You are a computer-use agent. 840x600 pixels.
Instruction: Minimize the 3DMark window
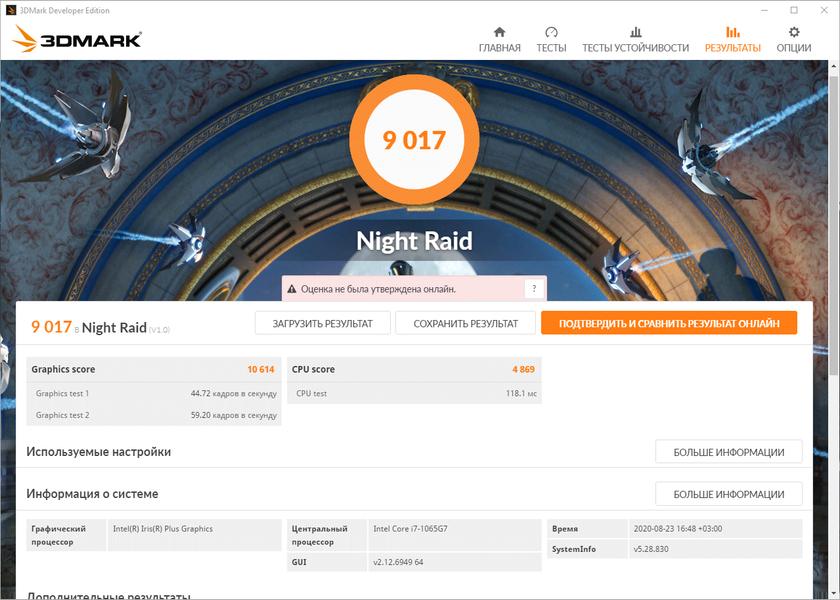764,10
